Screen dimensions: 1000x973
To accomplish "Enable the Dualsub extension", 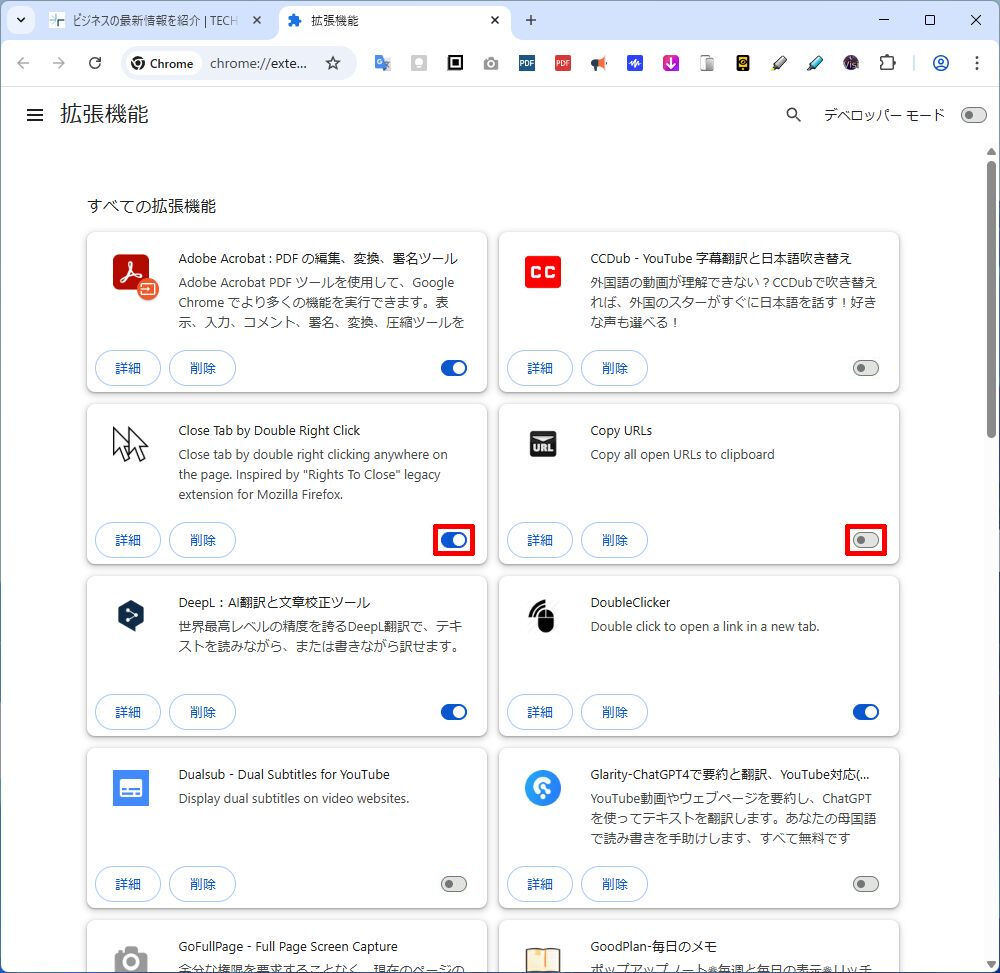I will tap(454, 884).
